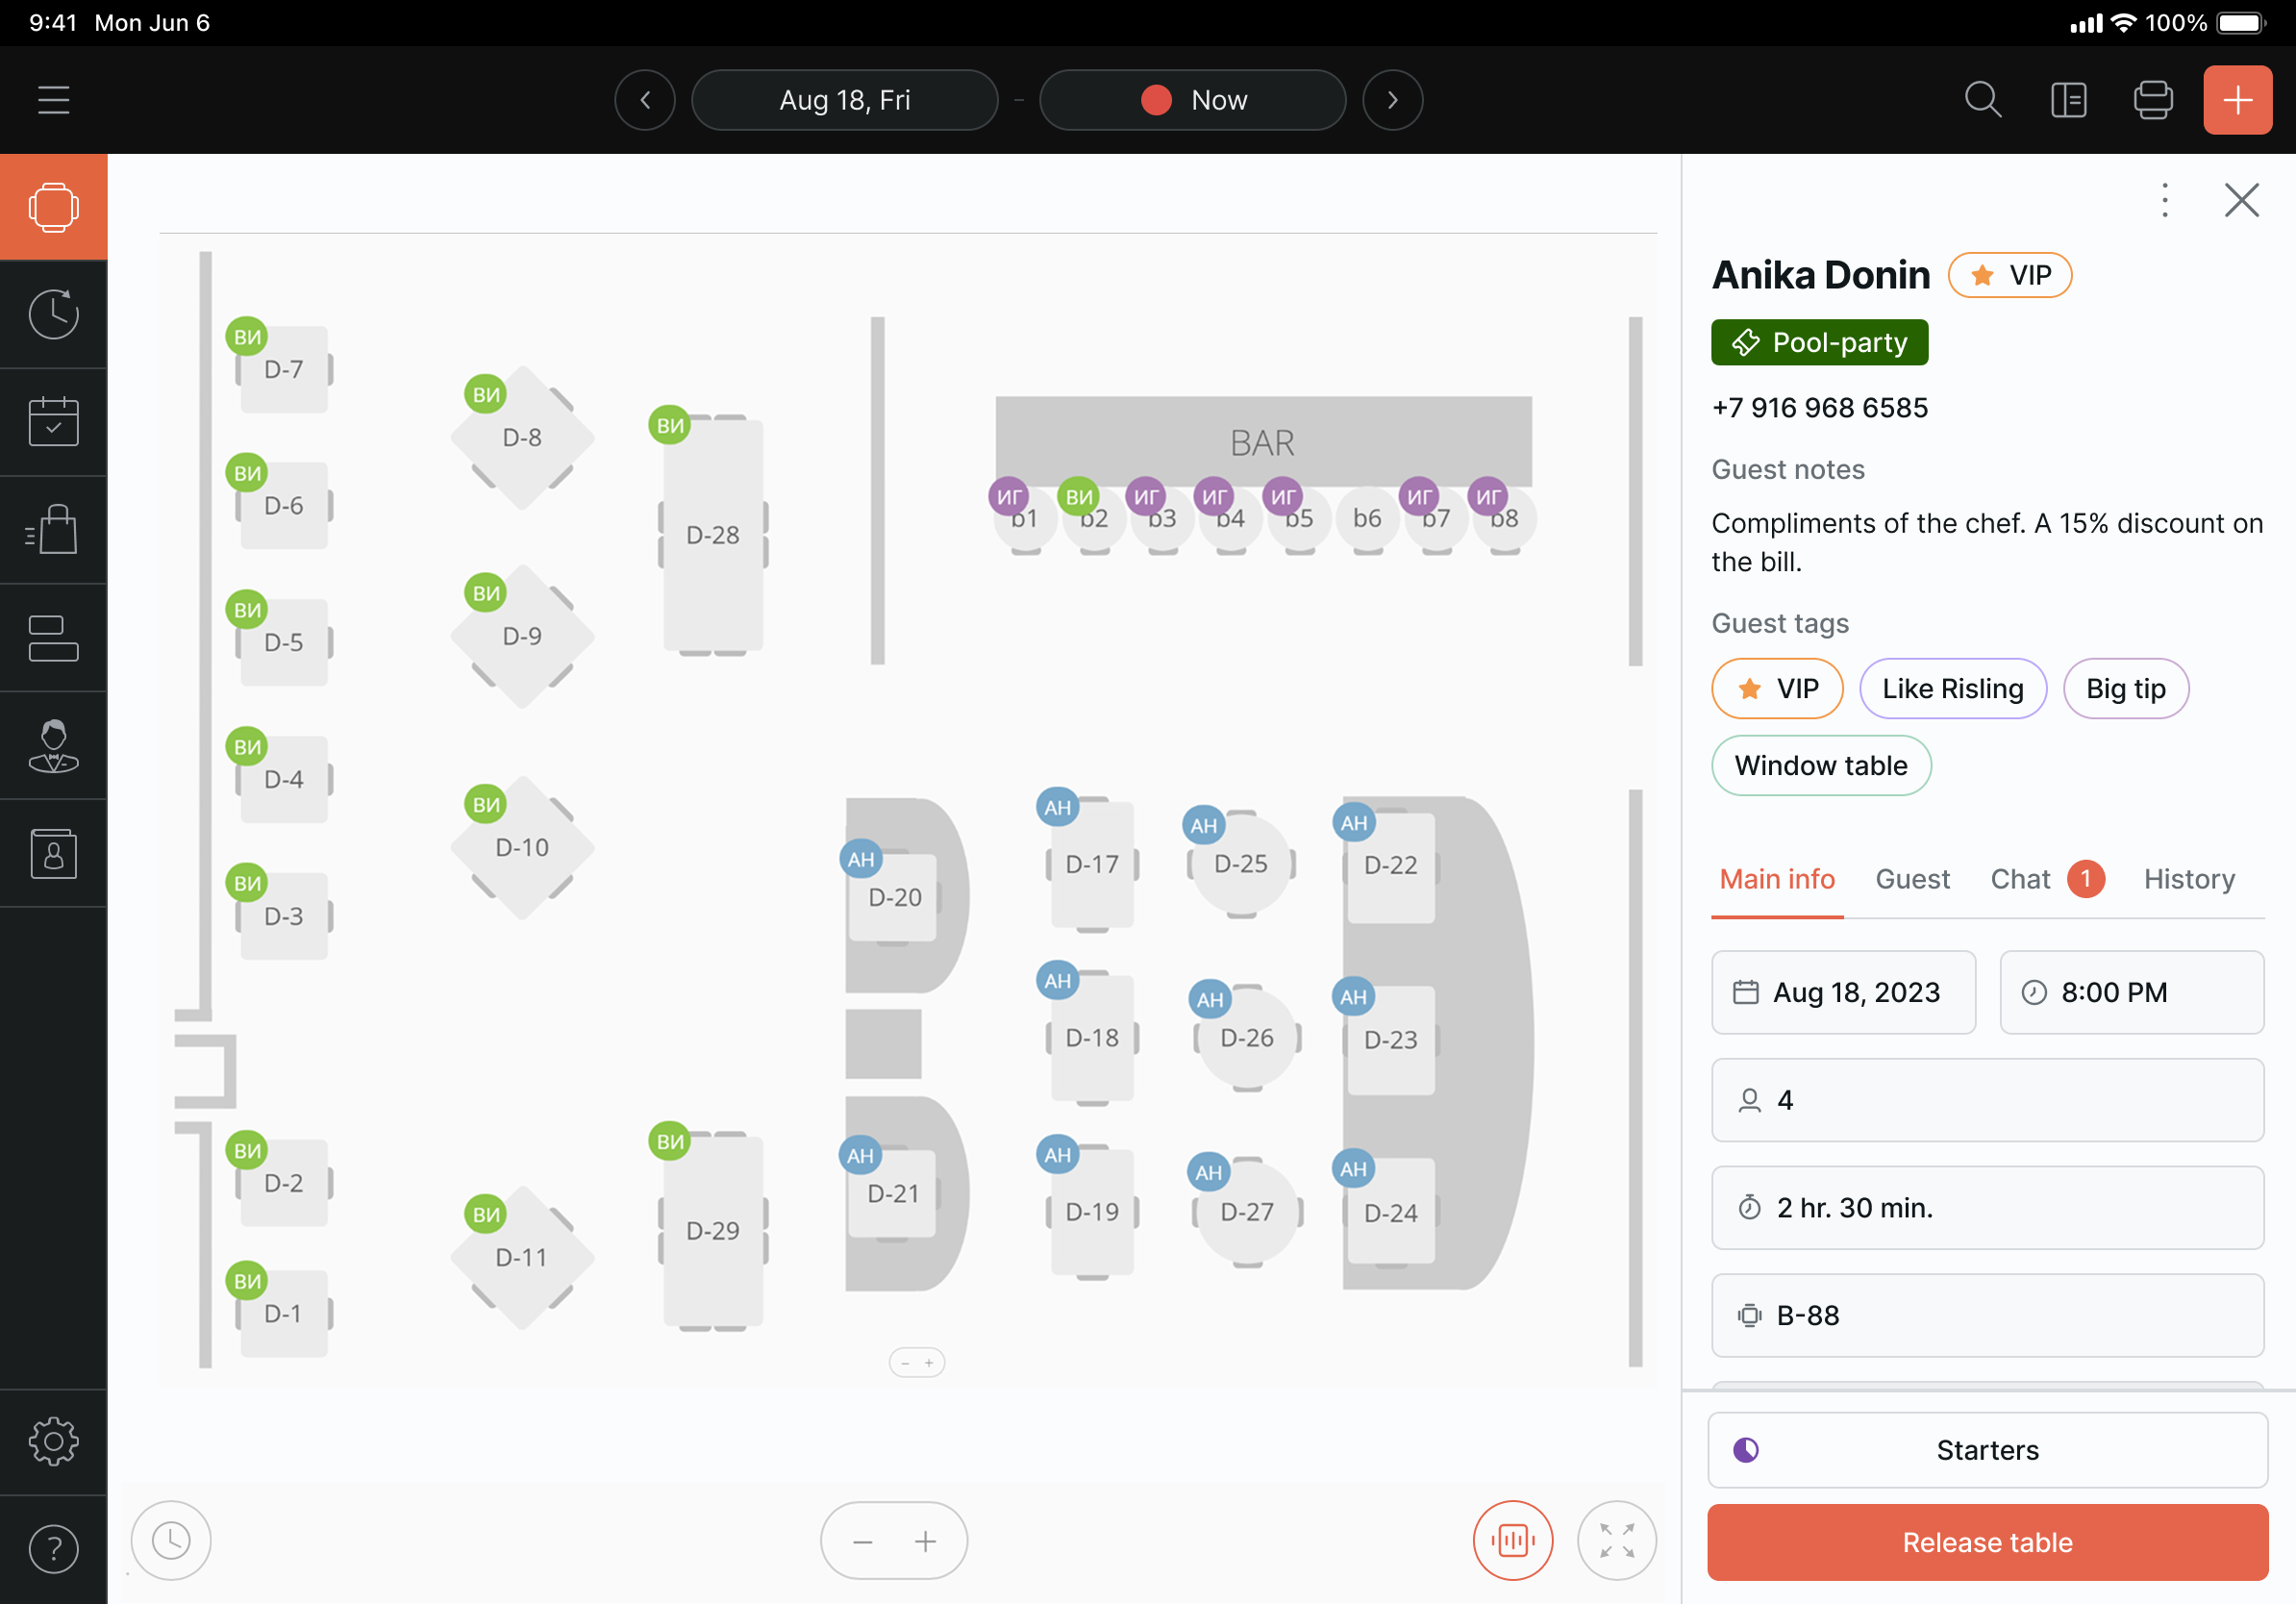Click the Pool-party tag
The width and height of the screenshot is (2296, 1604).
click(x=1819, y=342)
